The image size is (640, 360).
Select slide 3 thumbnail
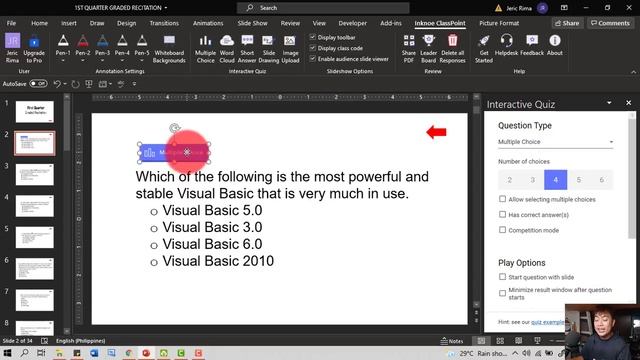(x=35, y=175)
